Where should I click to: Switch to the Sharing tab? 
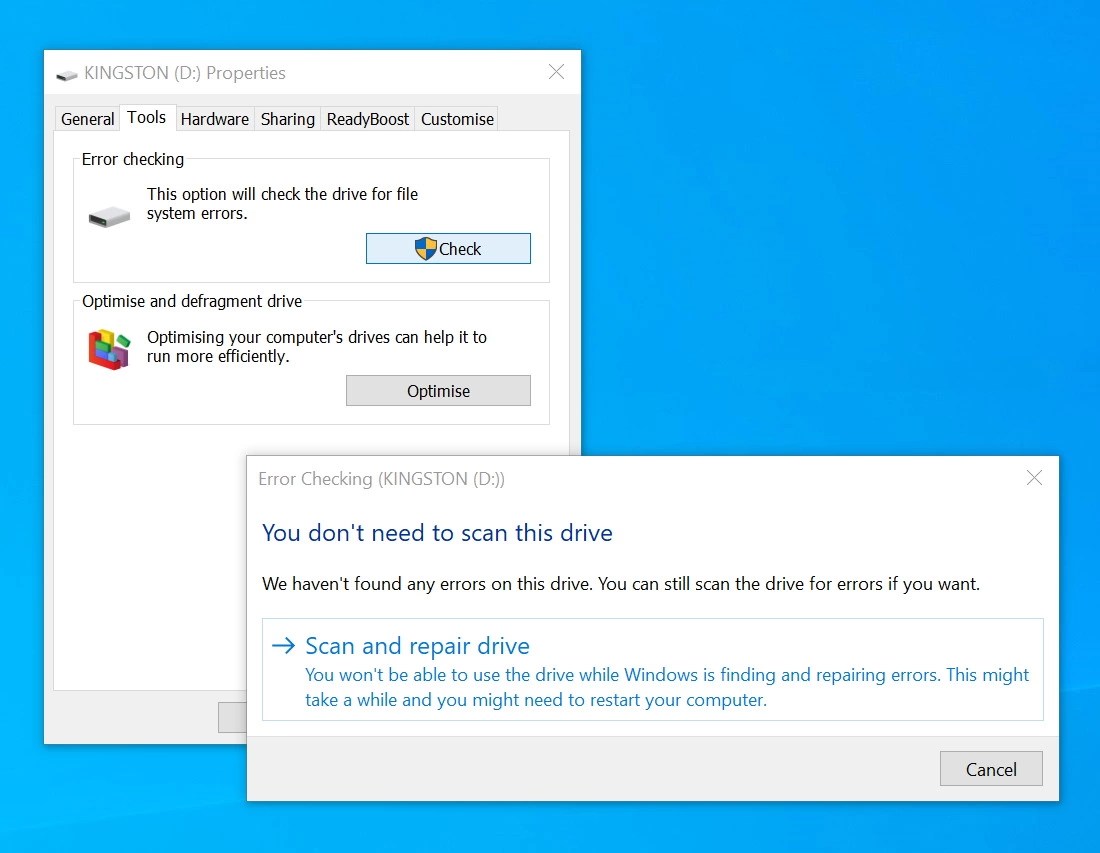pos(287,118)
